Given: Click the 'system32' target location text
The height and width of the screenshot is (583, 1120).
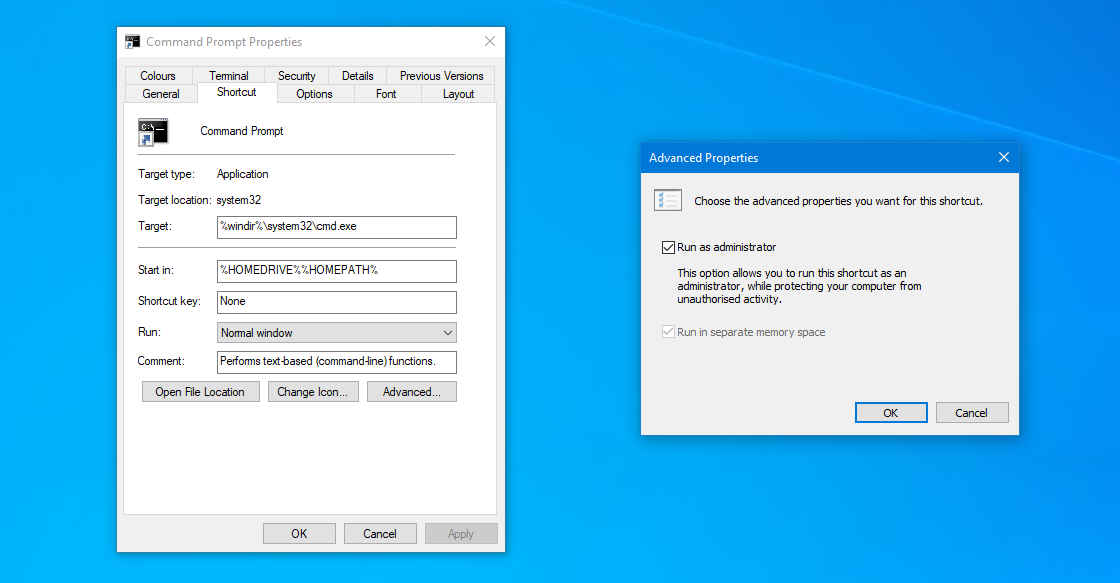Looking at the screenshot, I should tap(239, 200).
